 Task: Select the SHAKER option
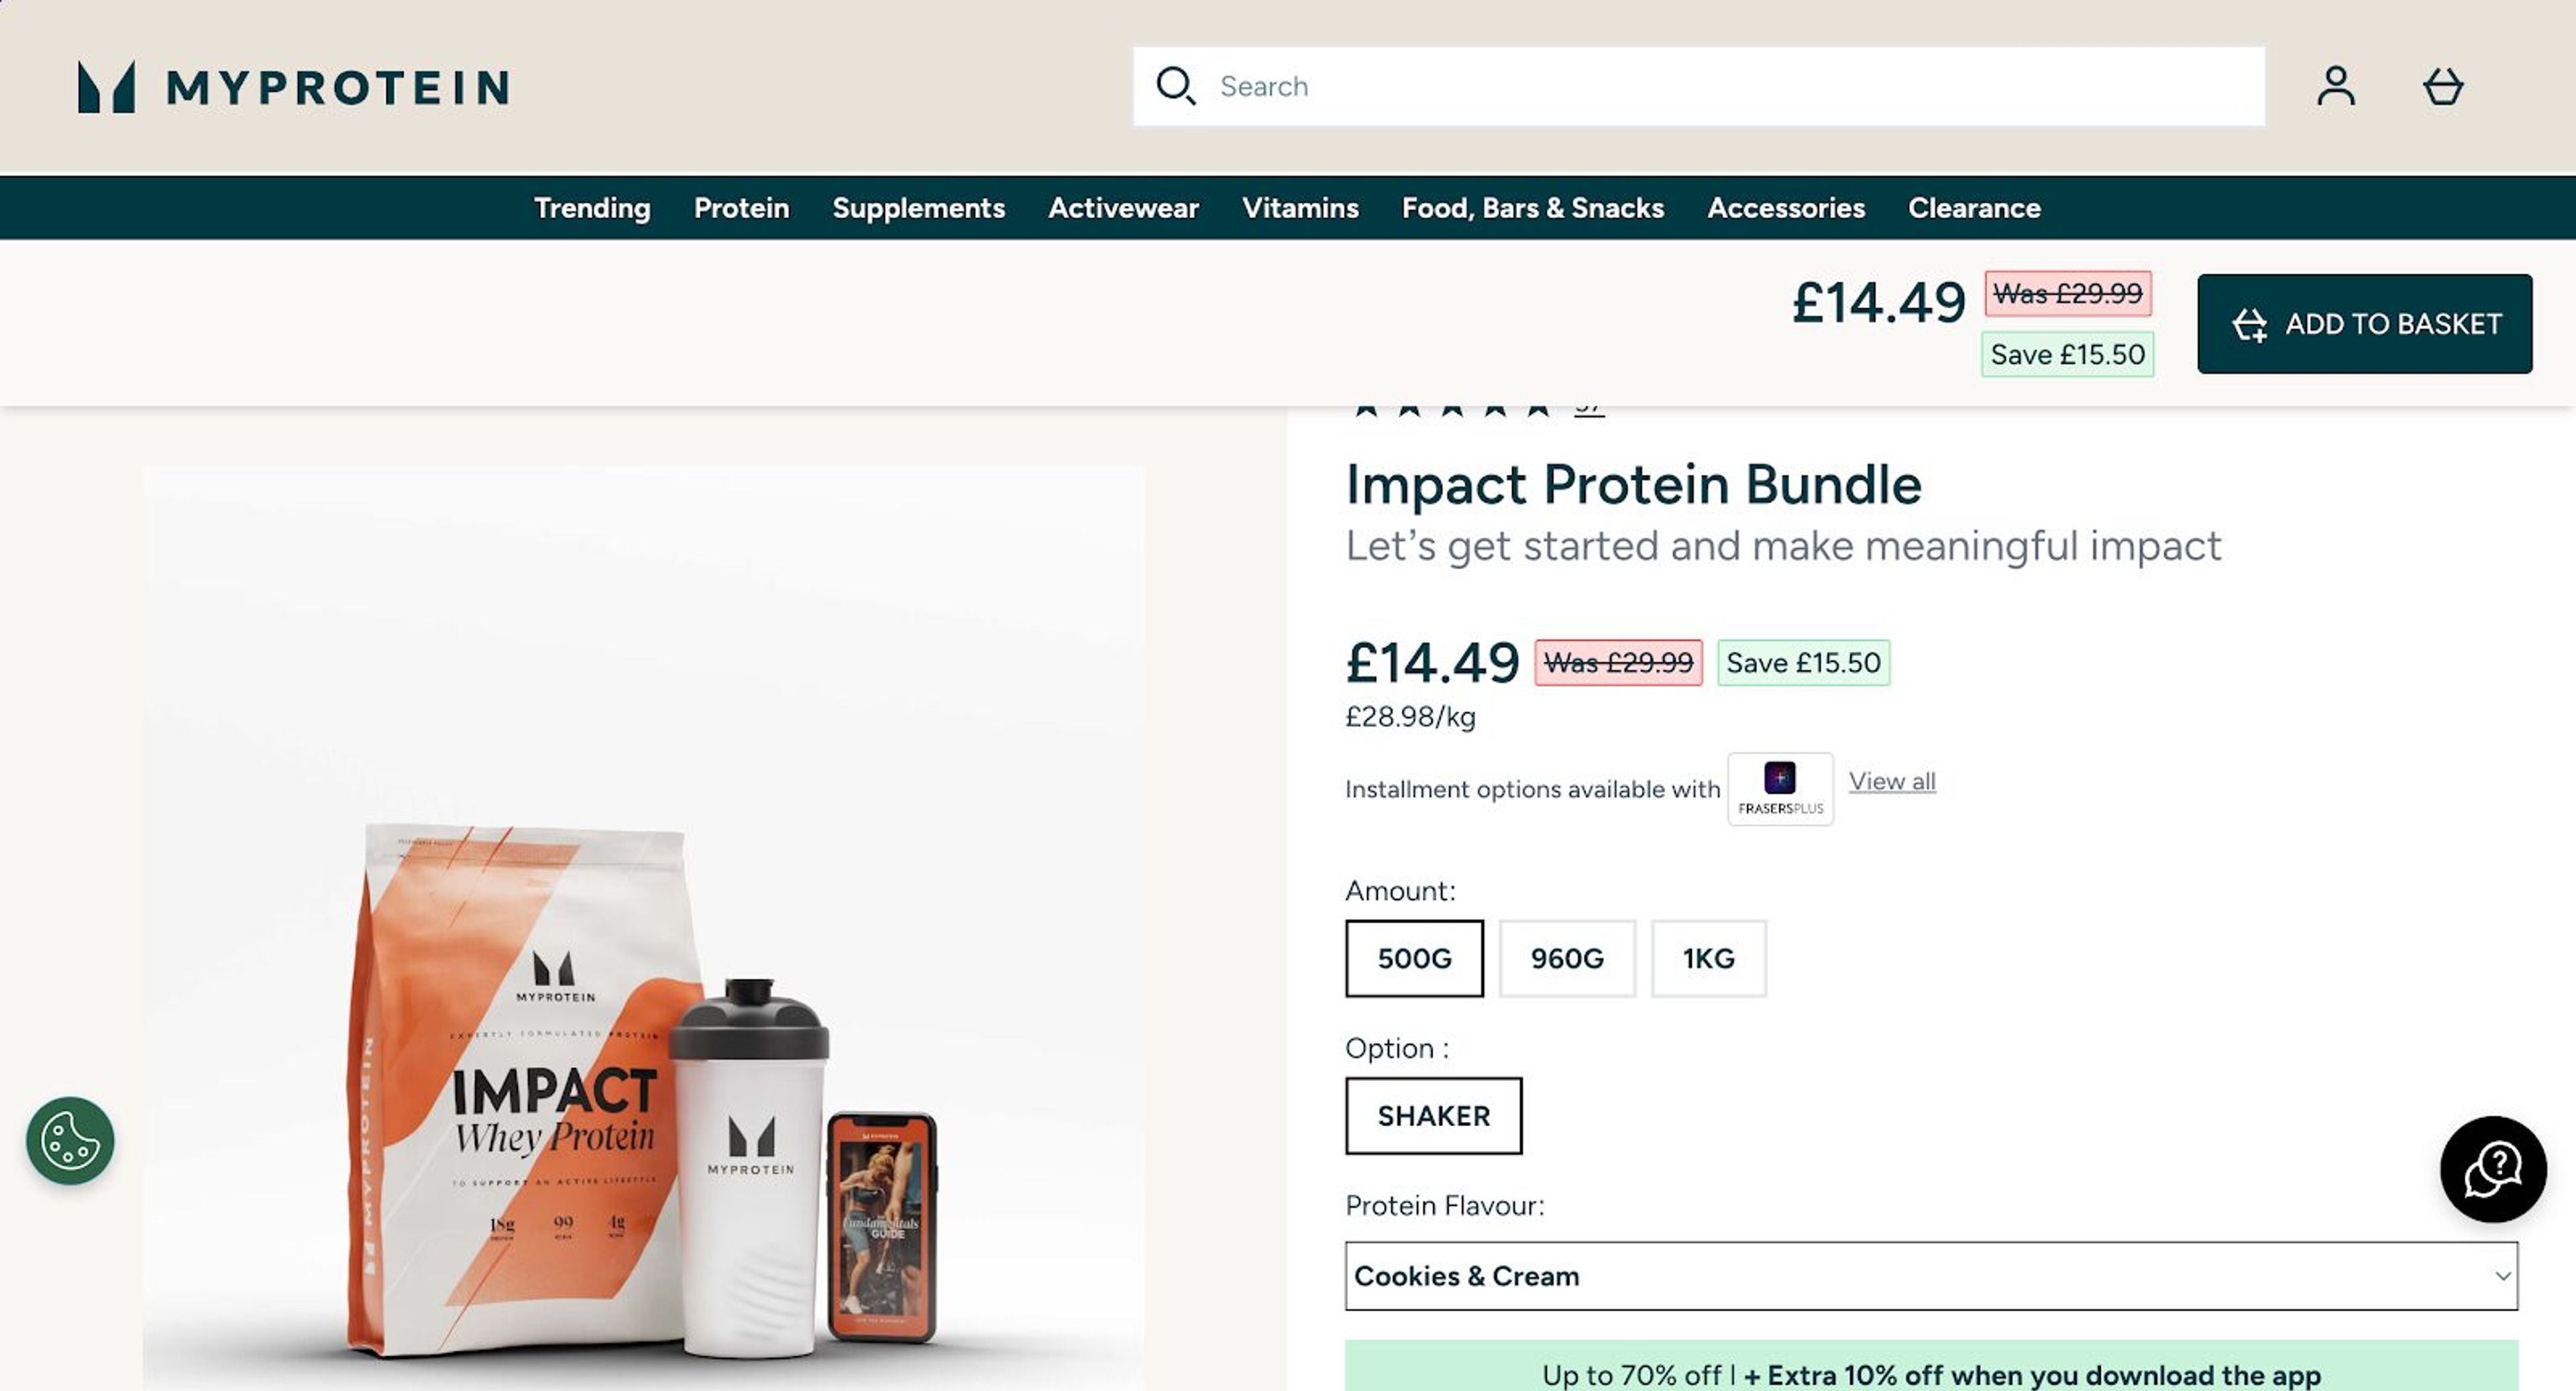click(1433, 1116)
